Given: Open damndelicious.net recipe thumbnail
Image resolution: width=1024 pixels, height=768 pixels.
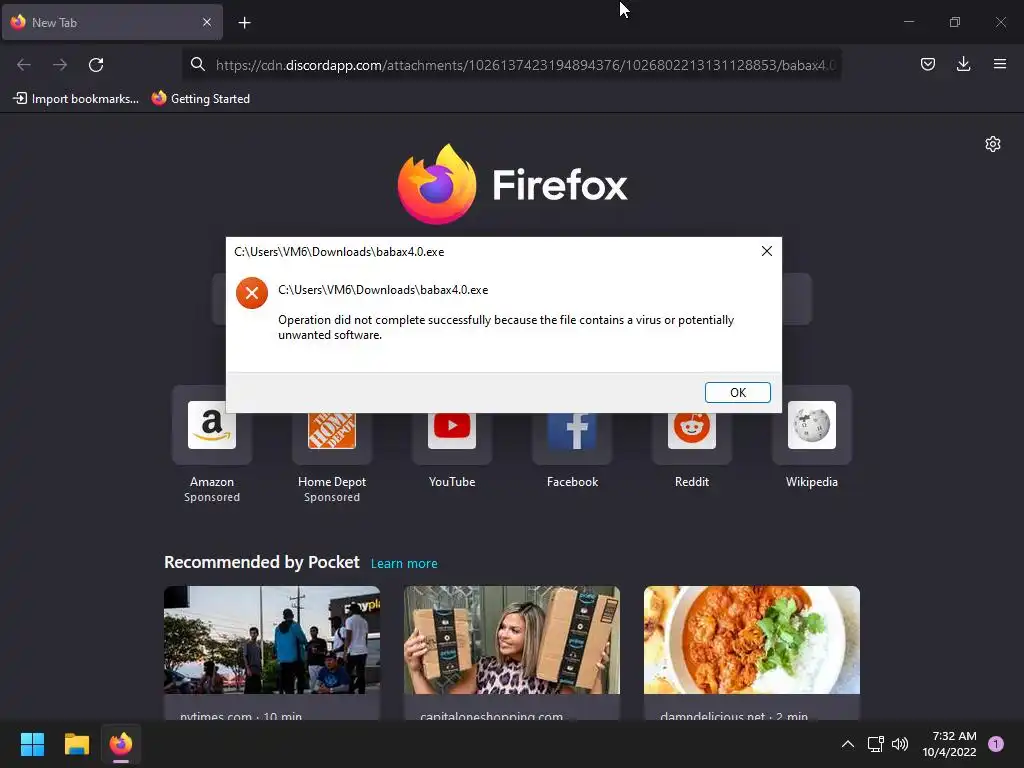Looking at the screenshot, I should pyautogui.click(x=752, y=640).
